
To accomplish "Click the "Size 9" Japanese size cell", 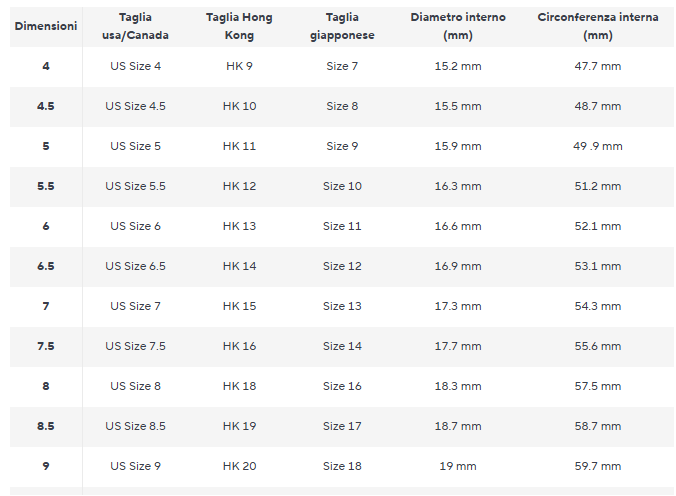I will [342, 146].
